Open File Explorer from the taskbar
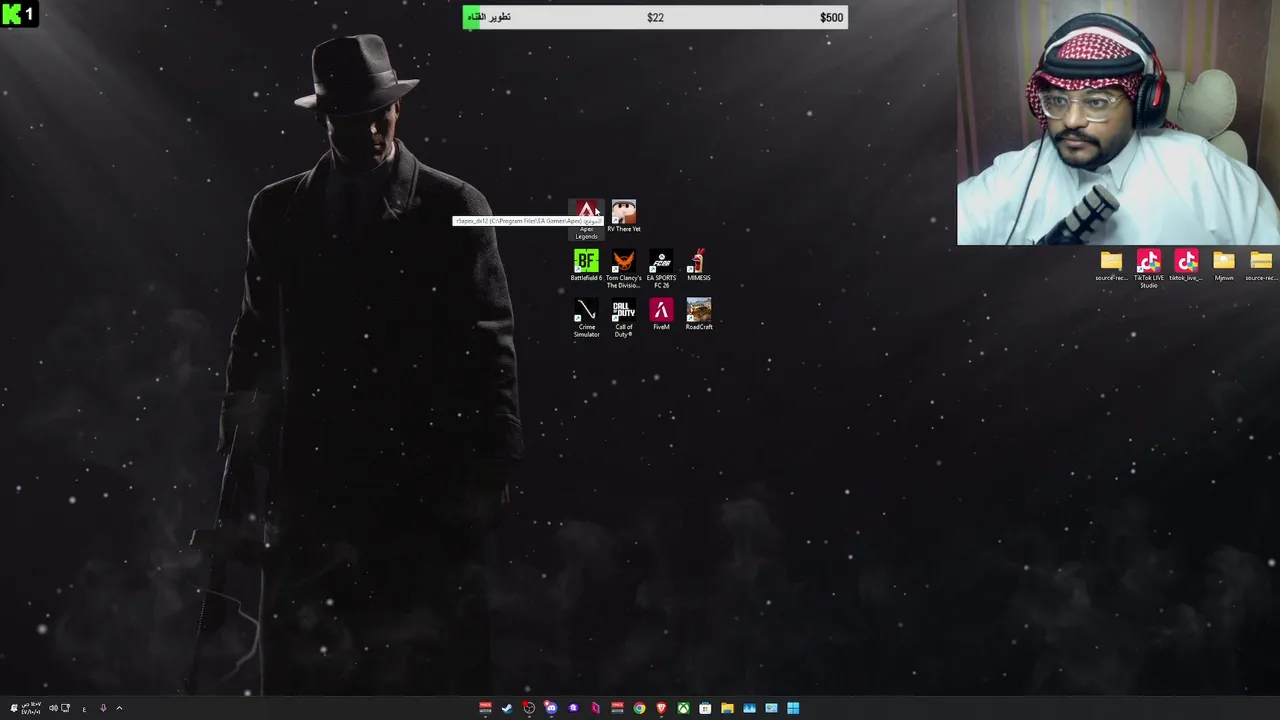The height and width of the screenshot is (720, 1280). 727,708
